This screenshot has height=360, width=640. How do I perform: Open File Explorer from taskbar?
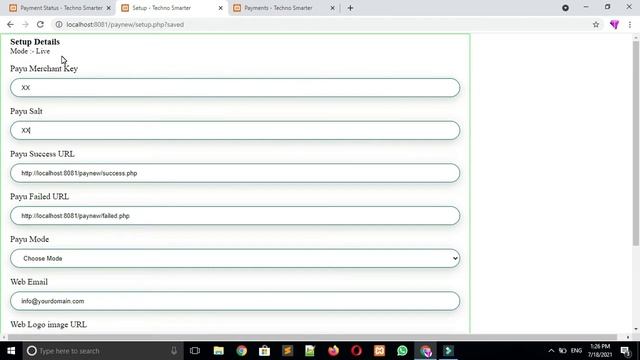point(219,351)
